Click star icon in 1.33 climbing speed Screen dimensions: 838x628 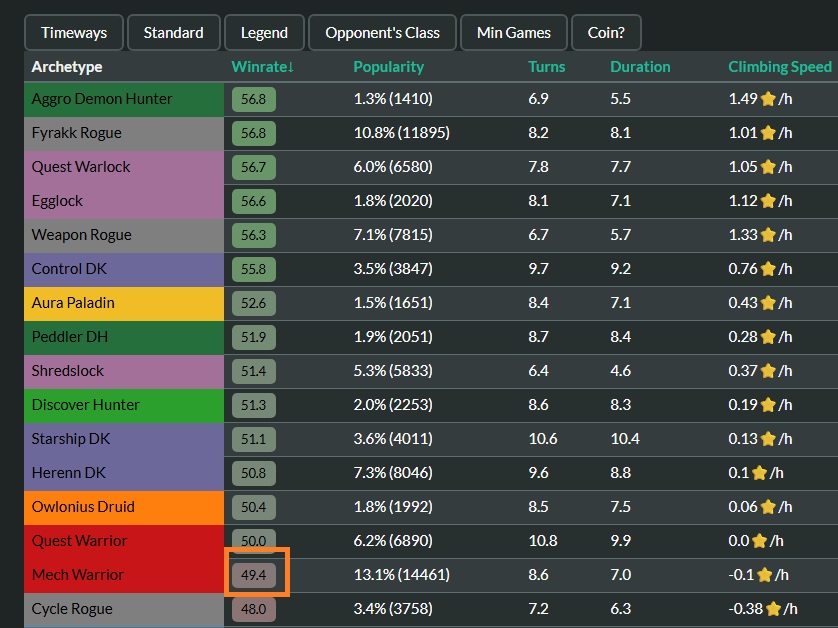(x=768, y=235)
